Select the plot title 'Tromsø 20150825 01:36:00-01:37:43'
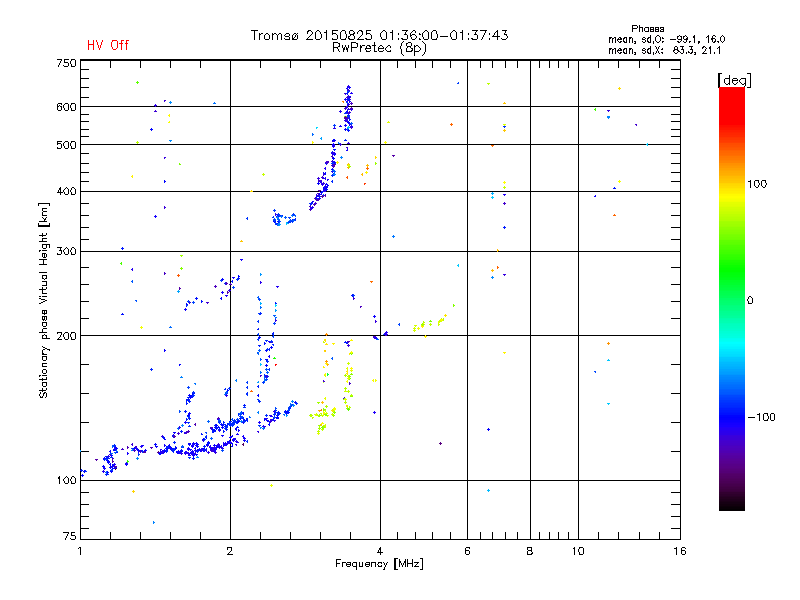The width and height of the screenshot is (800, 600). [380, 35]
